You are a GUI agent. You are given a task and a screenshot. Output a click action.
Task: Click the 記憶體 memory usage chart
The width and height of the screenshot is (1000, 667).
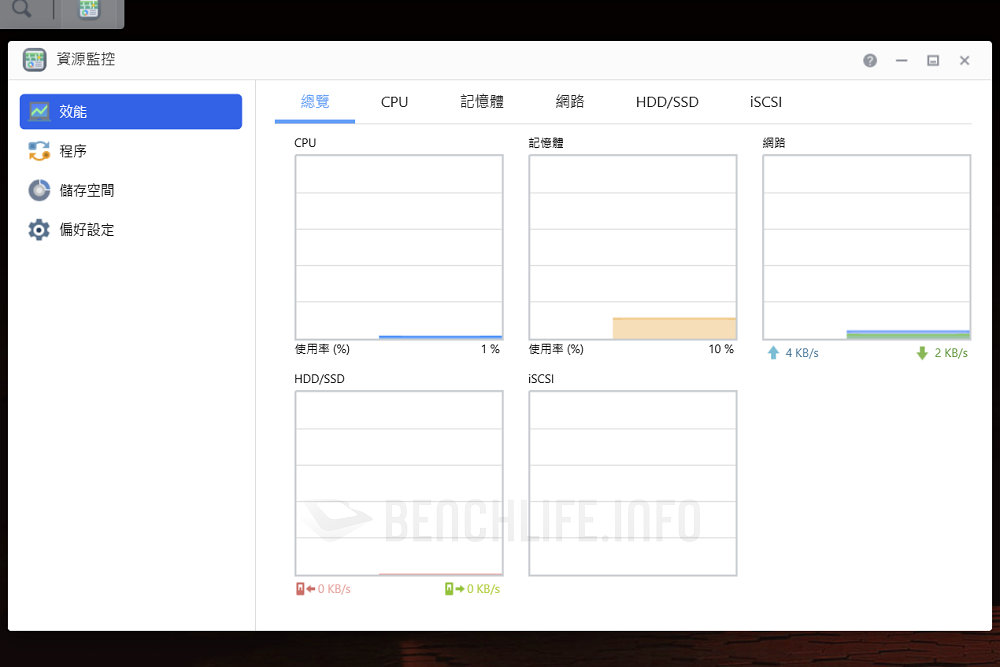point(633,247)
